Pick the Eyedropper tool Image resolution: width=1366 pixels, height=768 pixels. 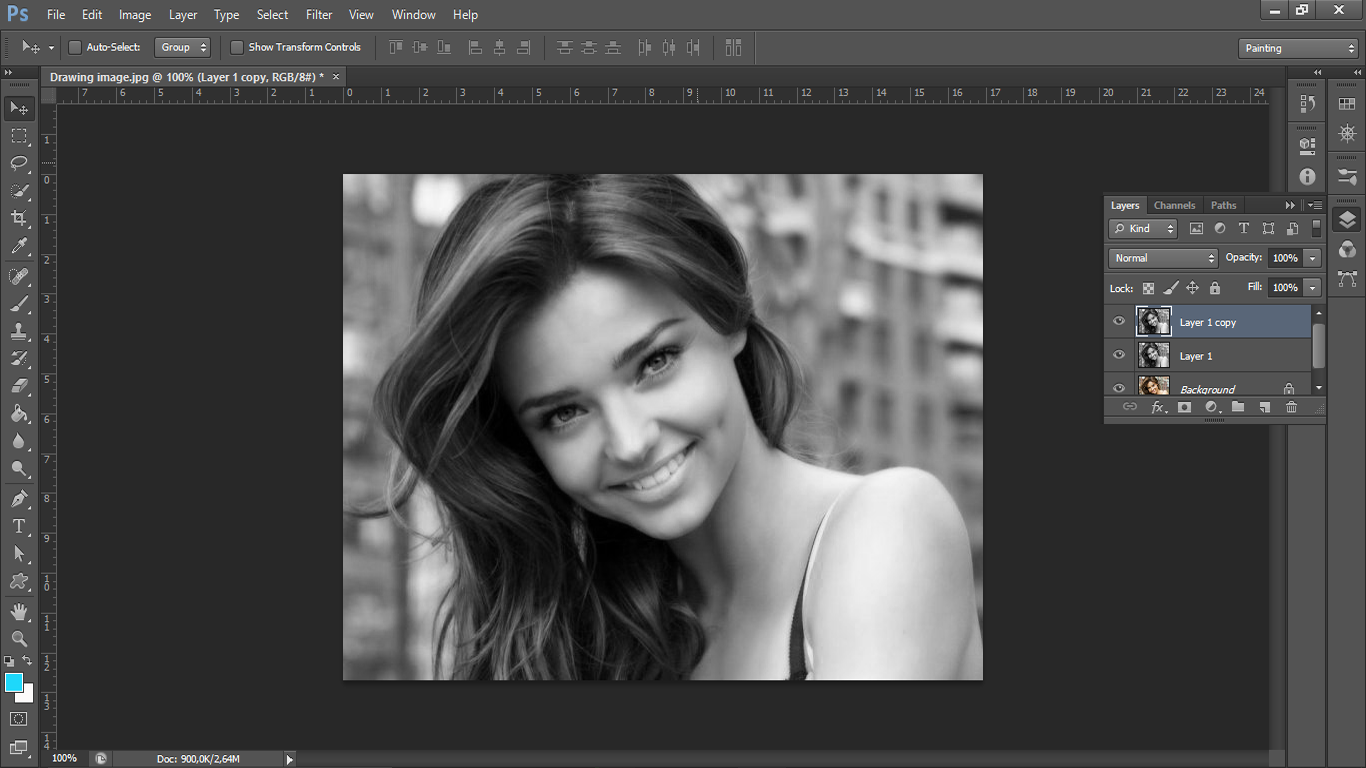(19, 246)
